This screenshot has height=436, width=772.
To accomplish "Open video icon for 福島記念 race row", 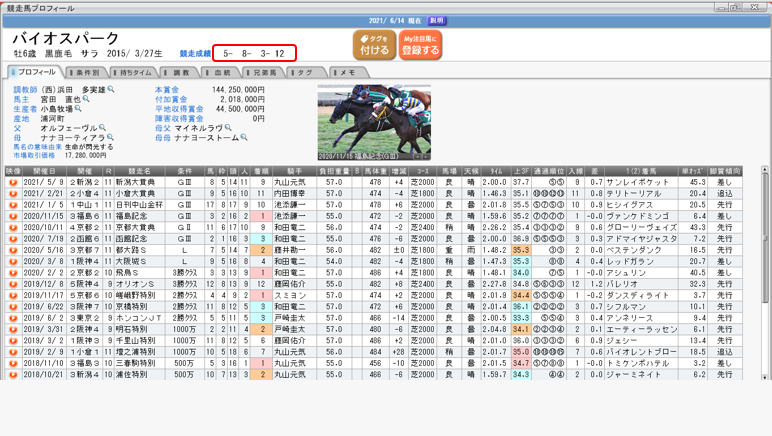I will tap(12, 215).
